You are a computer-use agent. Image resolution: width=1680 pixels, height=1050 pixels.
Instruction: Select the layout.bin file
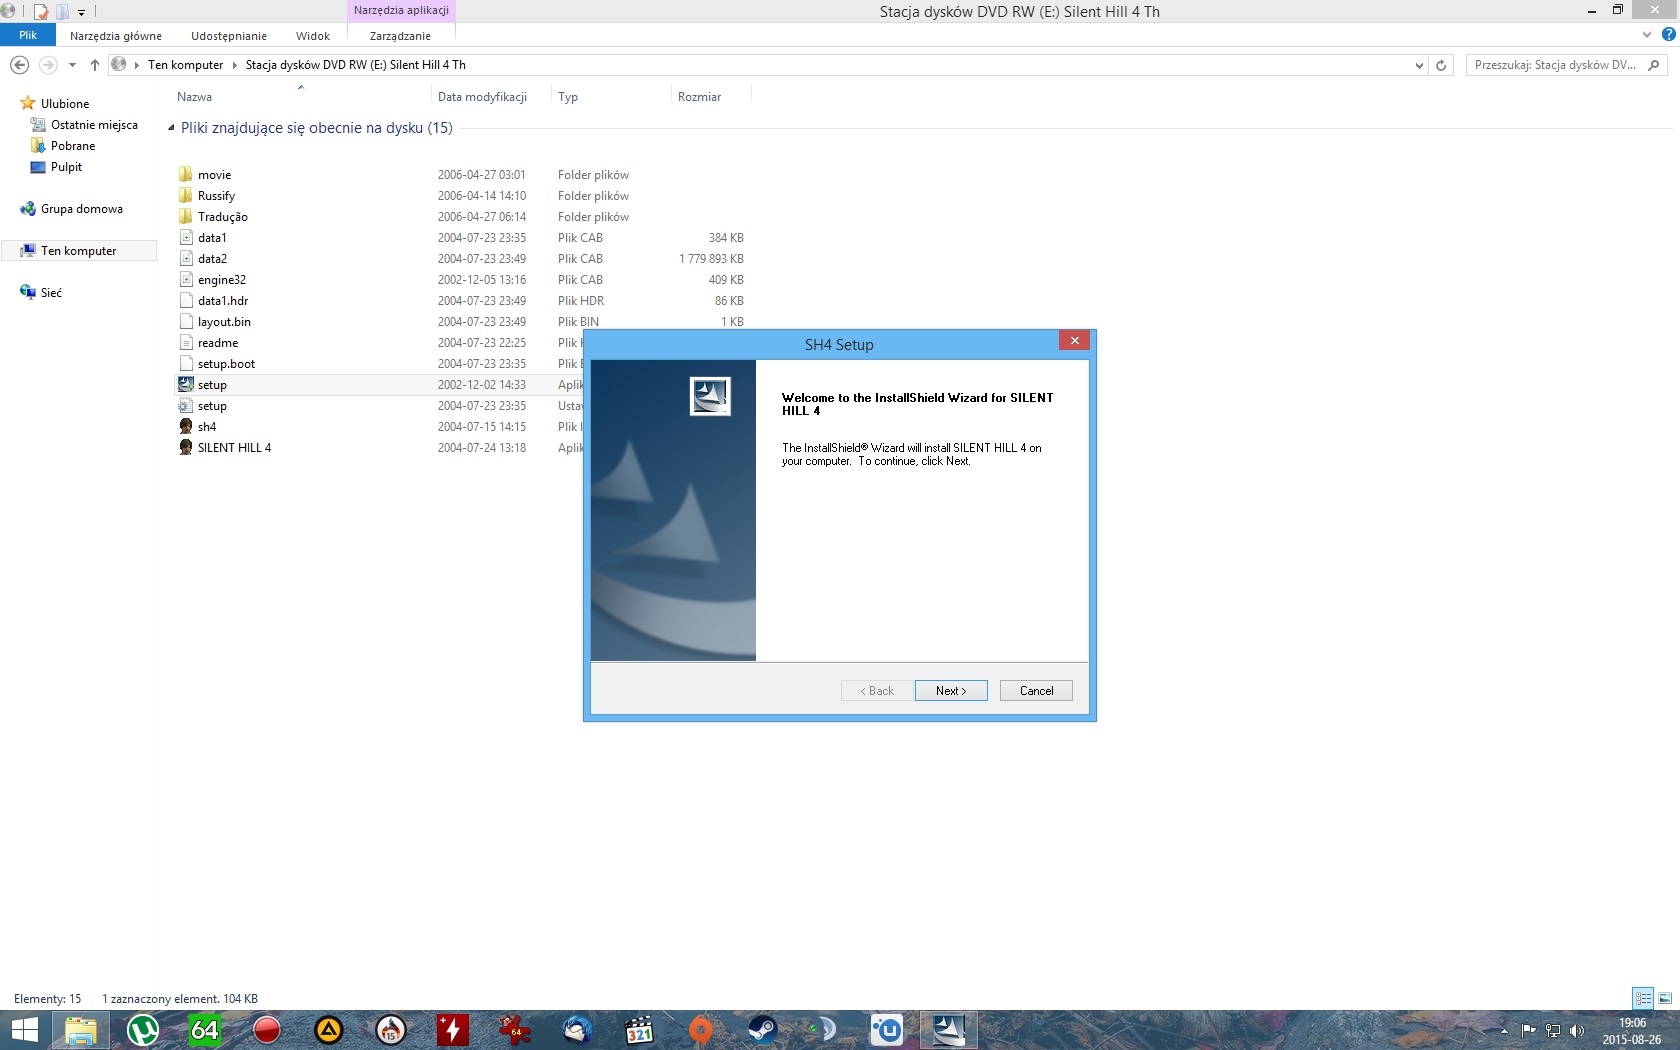point(224,322)
